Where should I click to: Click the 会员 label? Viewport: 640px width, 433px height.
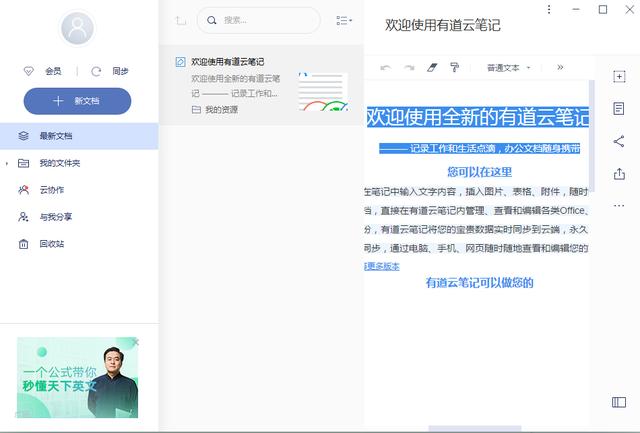(x=53, y=71)
